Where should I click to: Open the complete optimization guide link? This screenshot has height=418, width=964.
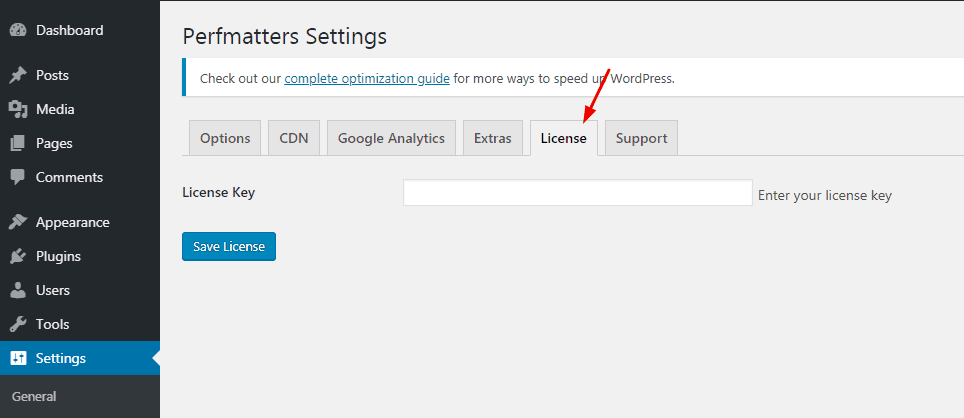[367, 79]
